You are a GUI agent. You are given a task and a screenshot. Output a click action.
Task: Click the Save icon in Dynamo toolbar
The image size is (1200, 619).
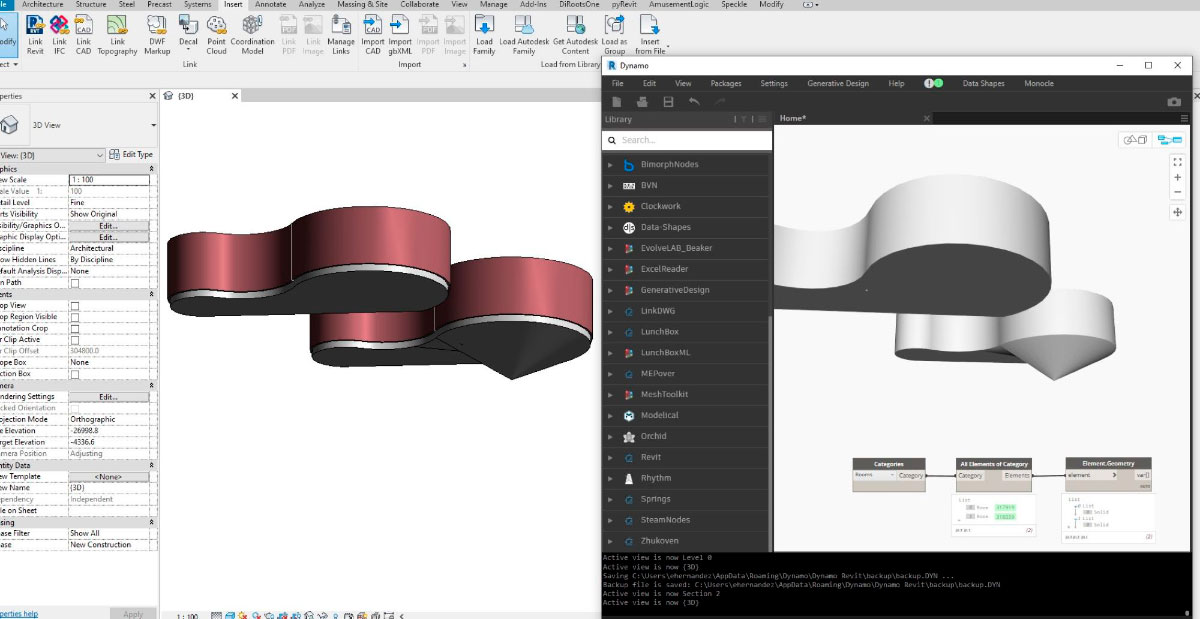coord(668,102)
